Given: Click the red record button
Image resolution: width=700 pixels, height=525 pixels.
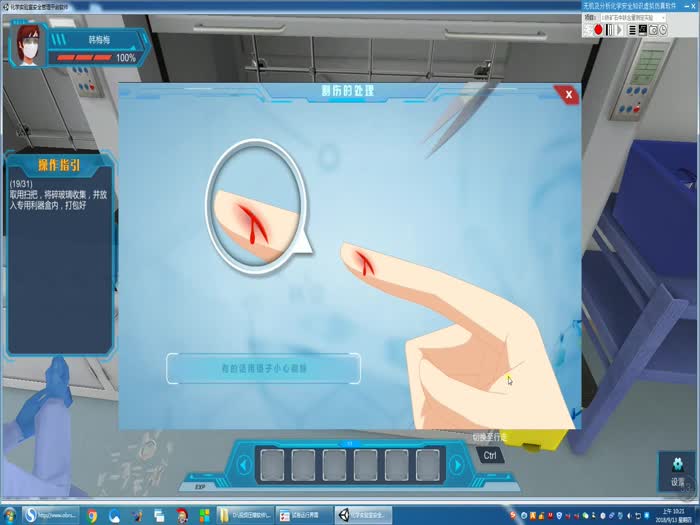Looking at the screenshot, I should click(598, 30).
